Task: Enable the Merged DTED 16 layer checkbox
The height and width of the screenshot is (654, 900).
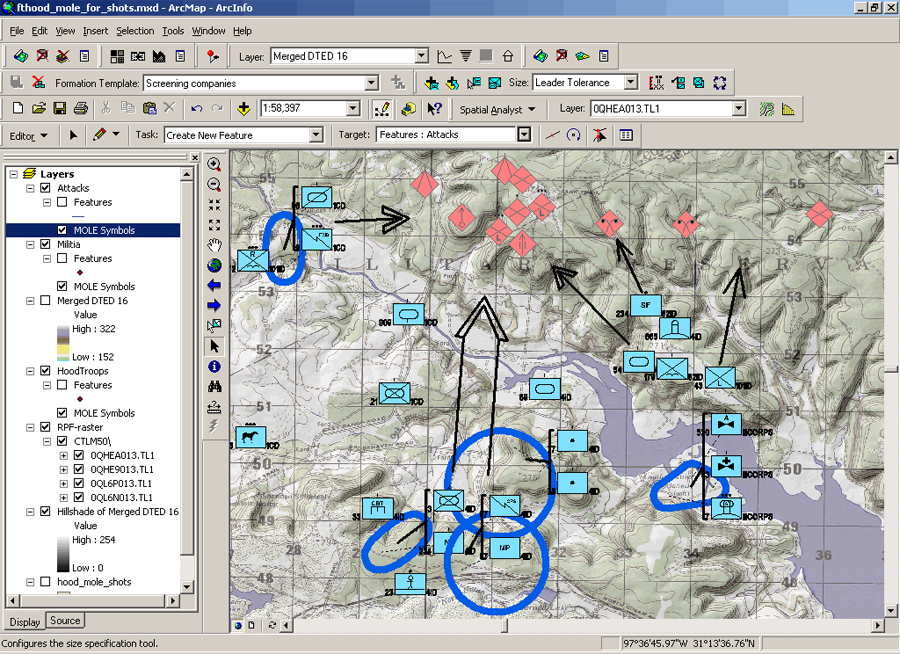Action: pyautogui.click(x=45, y=300)
